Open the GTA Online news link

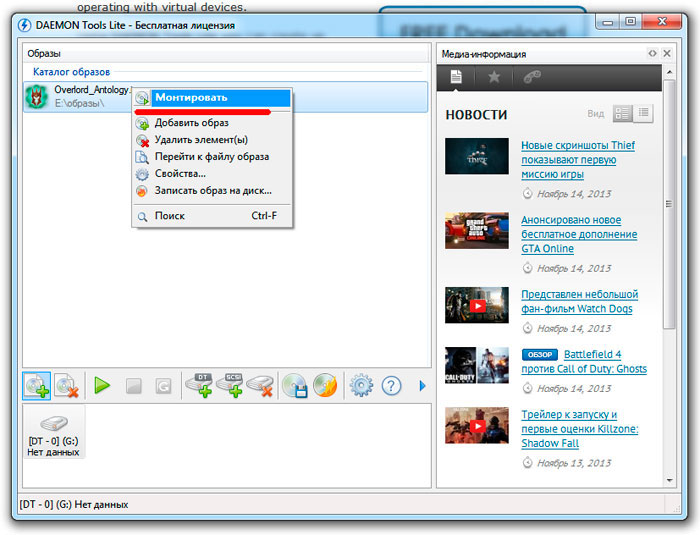579,234
